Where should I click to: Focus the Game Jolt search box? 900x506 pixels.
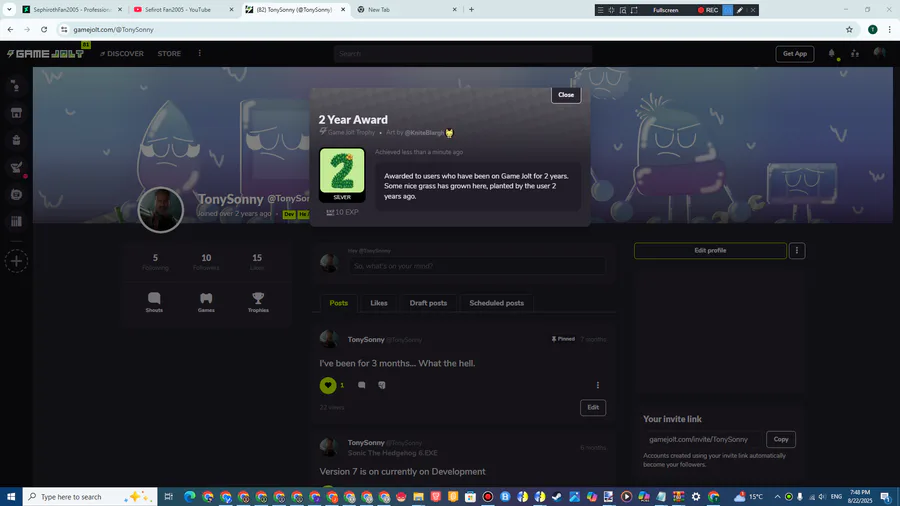coord(463,54)
